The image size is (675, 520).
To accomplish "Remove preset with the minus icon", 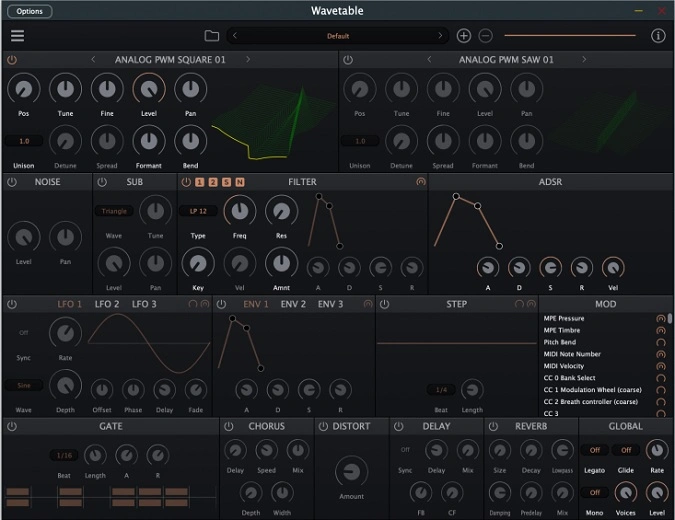I will [486, 36].
